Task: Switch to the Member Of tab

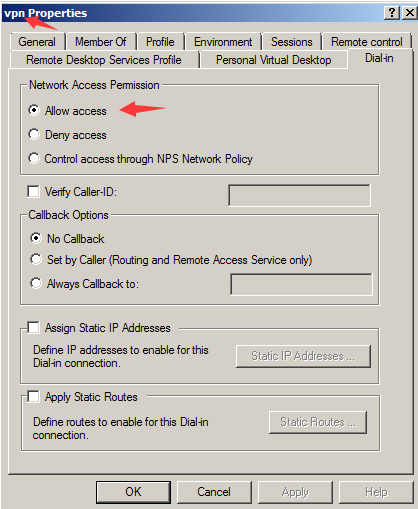Action: [101, 42]
